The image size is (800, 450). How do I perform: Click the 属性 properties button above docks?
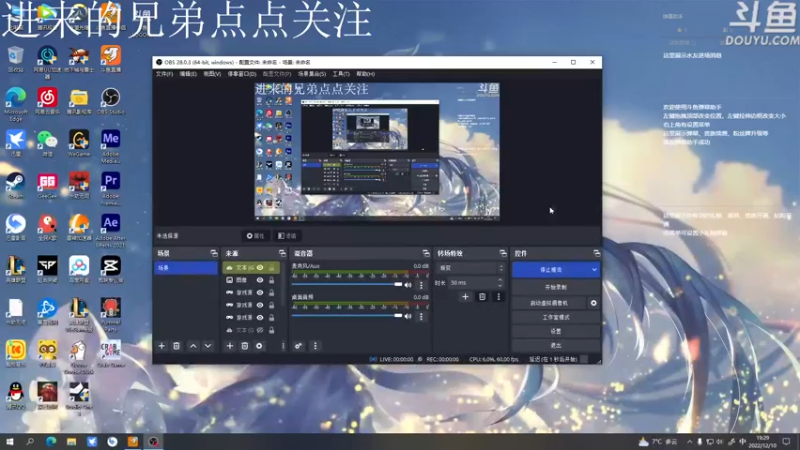(256, 236)
